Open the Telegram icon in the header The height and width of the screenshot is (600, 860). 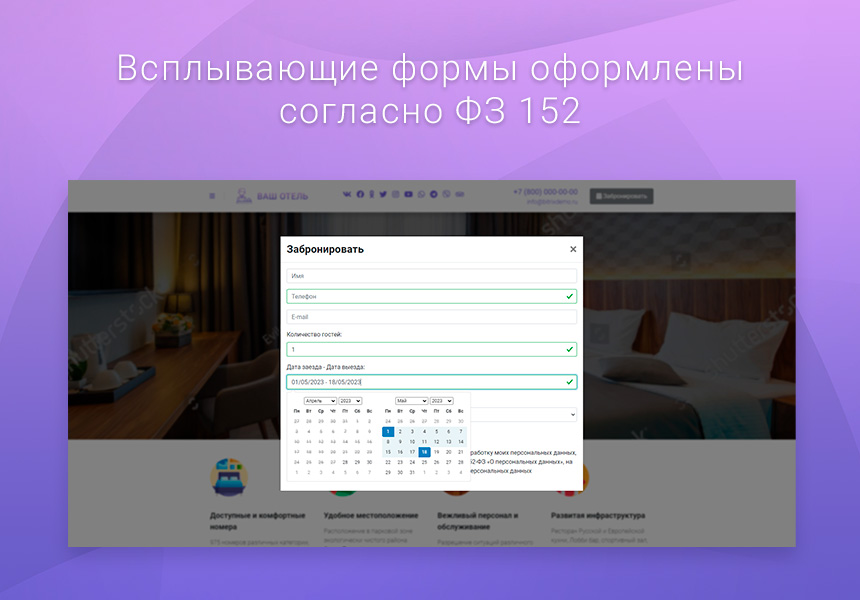coord(433,195)
